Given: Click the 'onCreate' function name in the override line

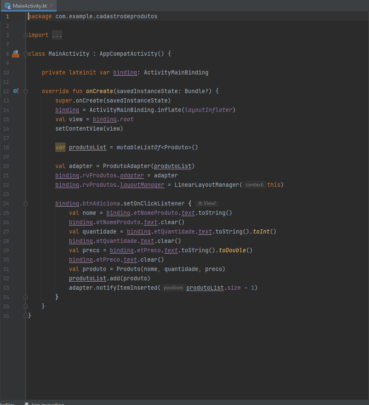Looking at the screenshot, I should 99,91.
